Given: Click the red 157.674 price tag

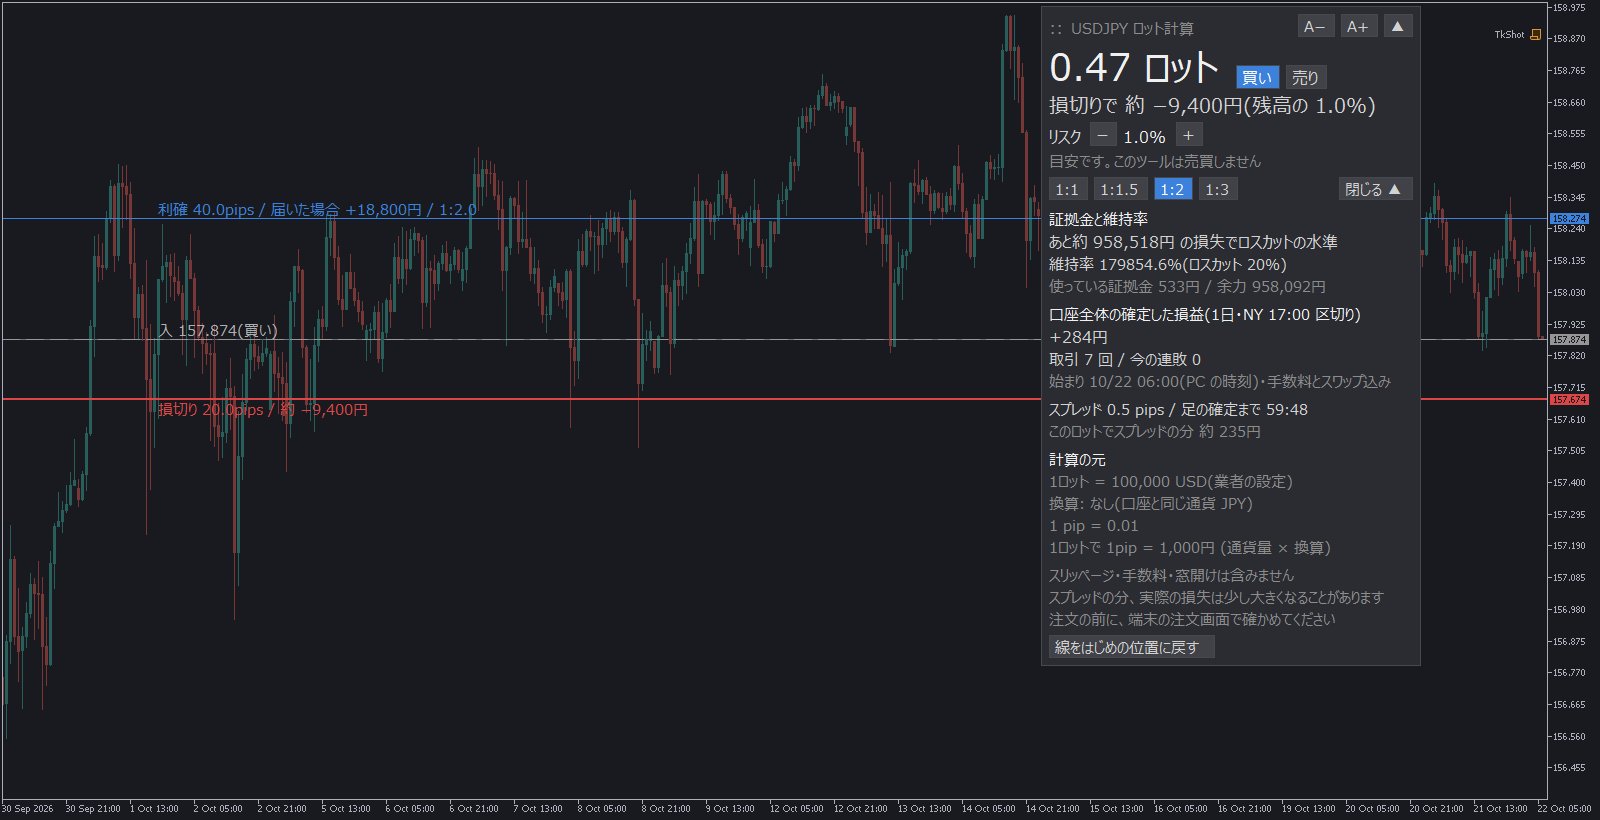Looking at the screenshot, I should [1569, 400].
